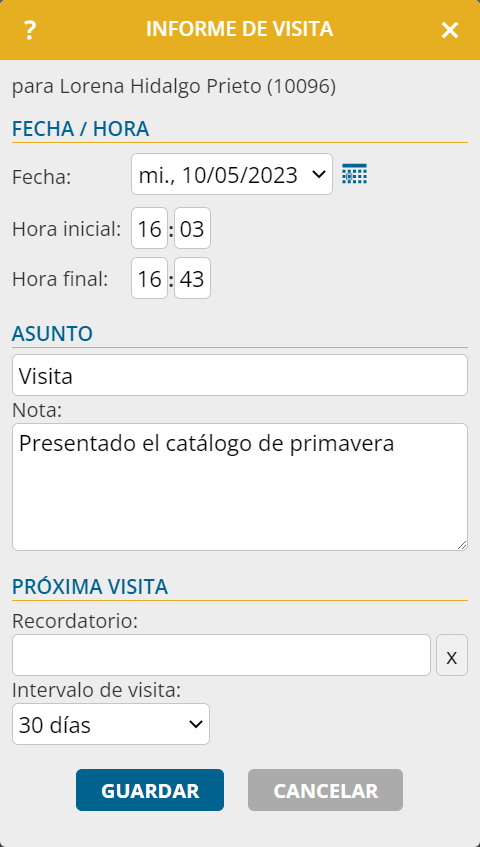
Task: Open the calendar date picker icon
Action: coord(355,174)
